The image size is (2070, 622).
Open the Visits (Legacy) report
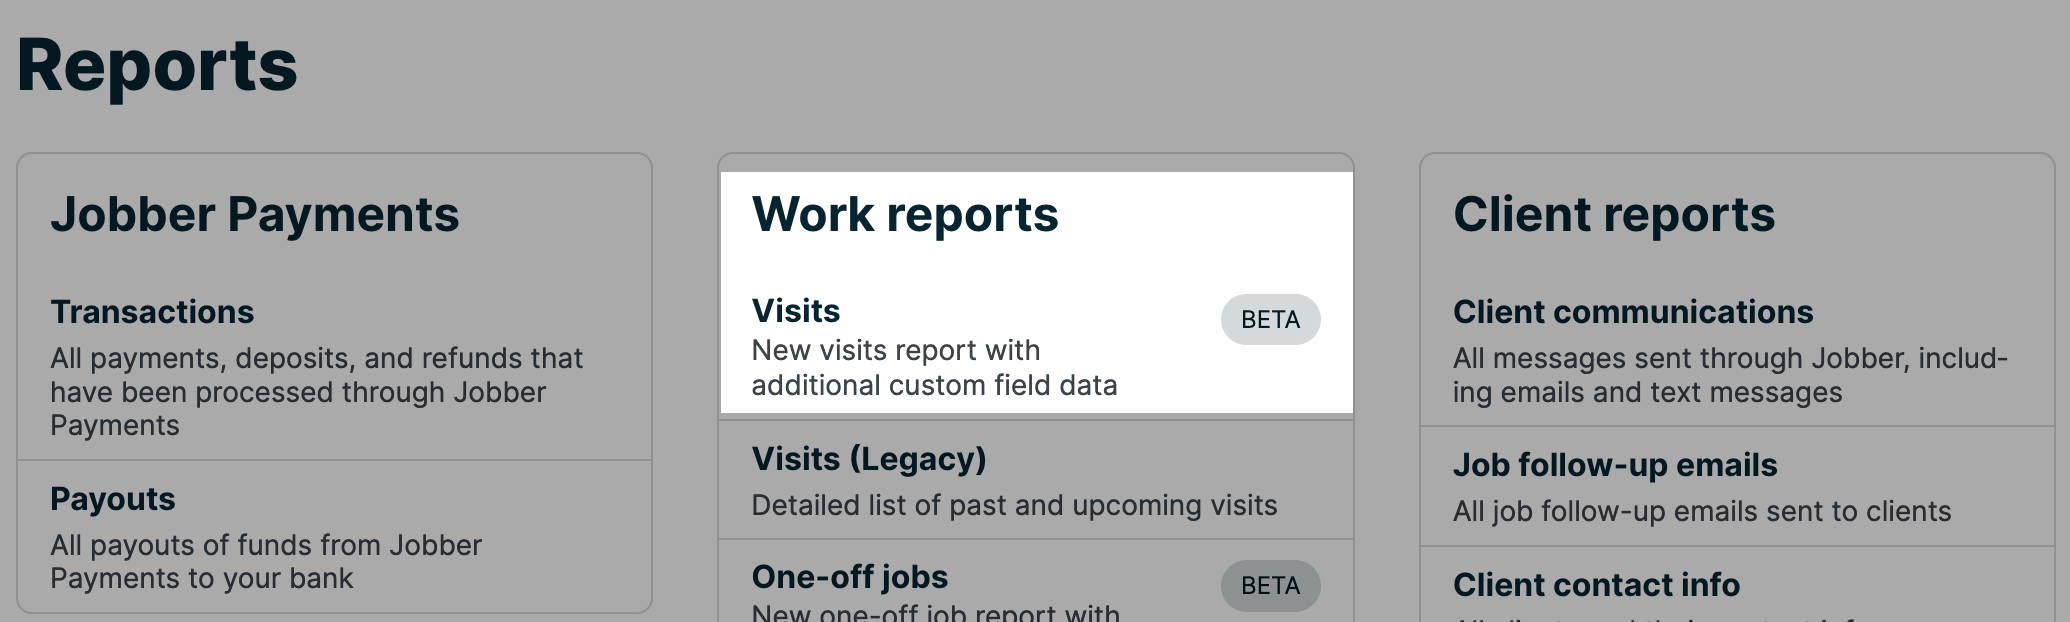868,458
